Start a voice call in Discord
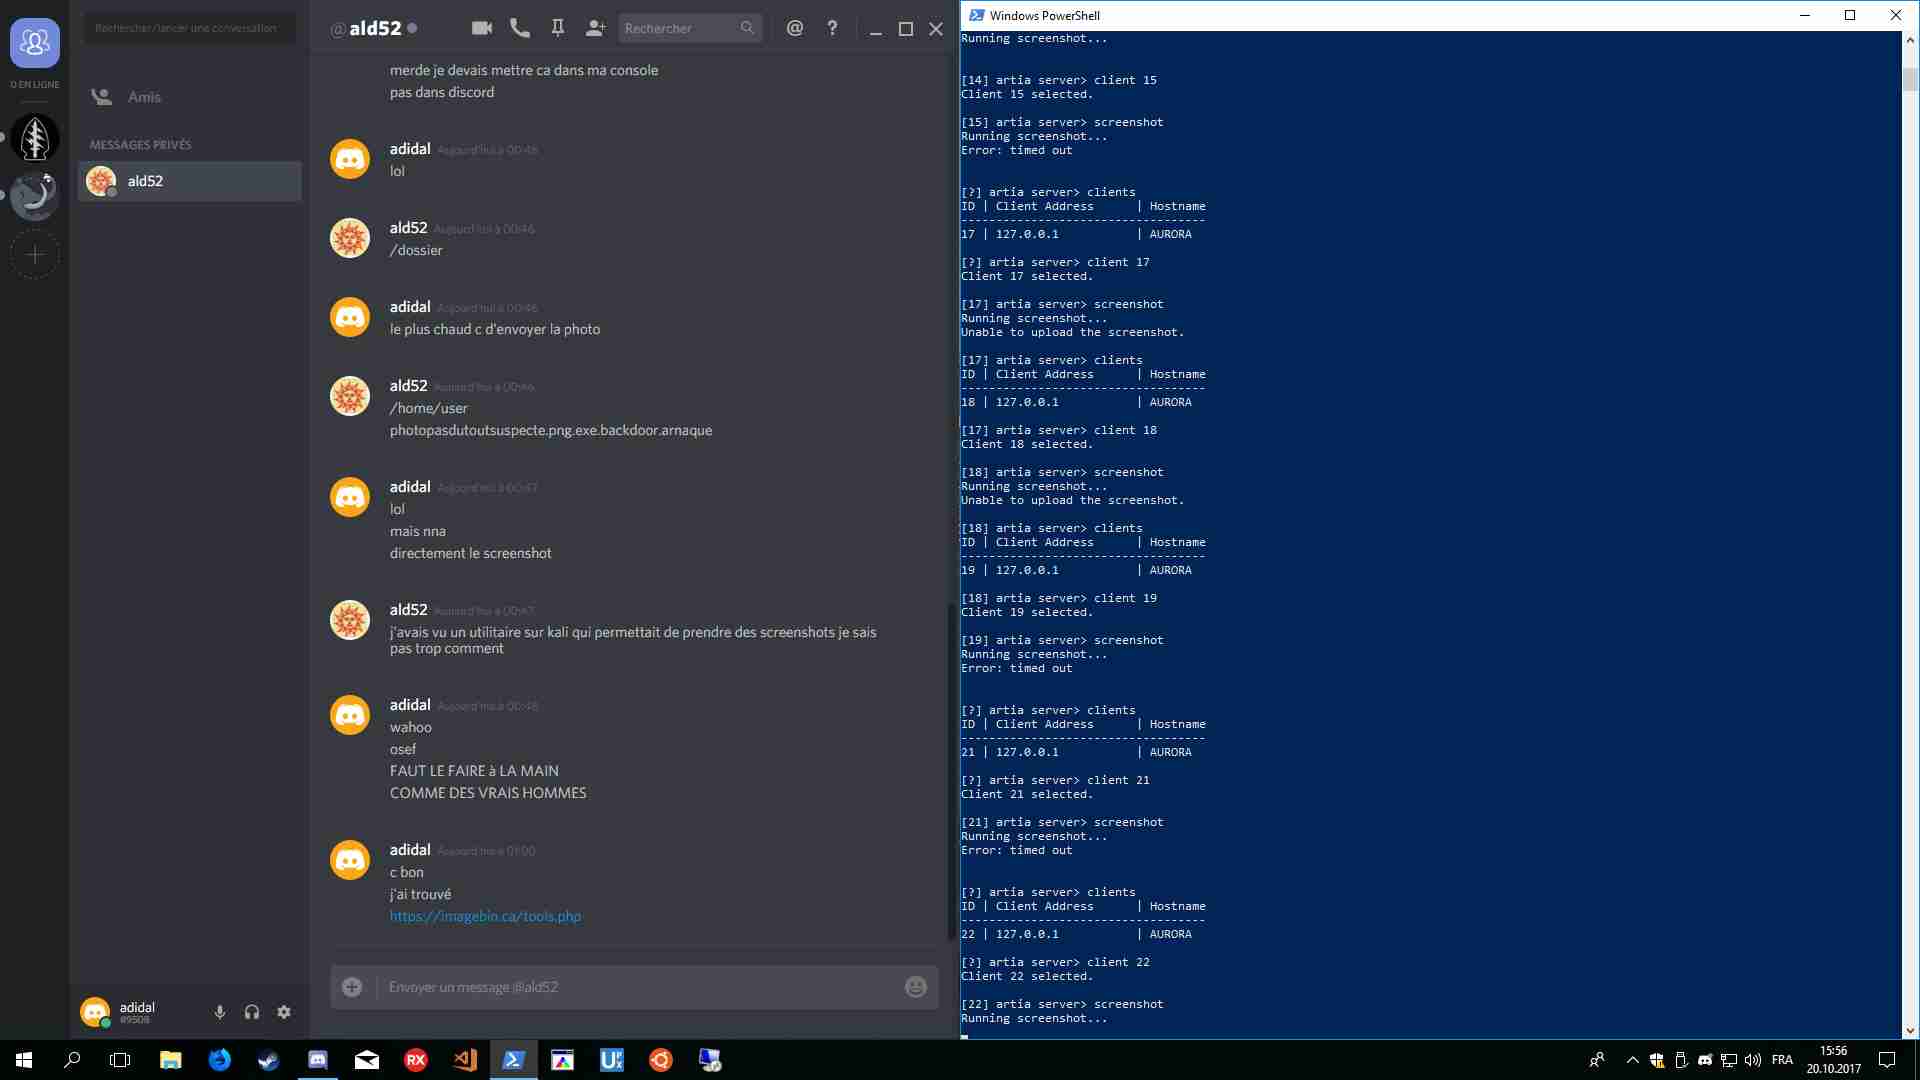The width and height of the screenshot is (1920, 1080). (520, 28)
